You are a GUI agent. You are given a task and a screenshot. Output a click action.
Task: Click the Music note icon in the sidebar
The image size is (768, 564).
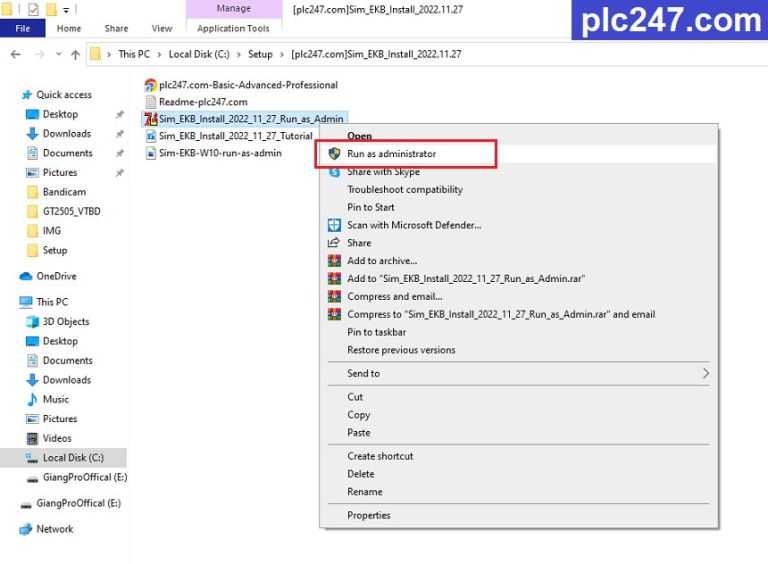32,400
